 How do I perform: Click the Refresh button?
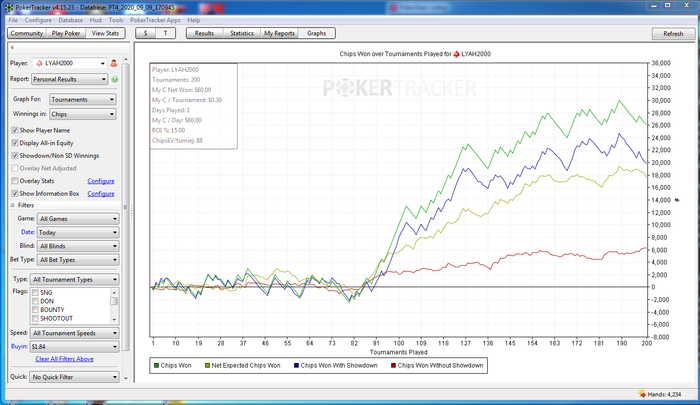click(673, 33)
